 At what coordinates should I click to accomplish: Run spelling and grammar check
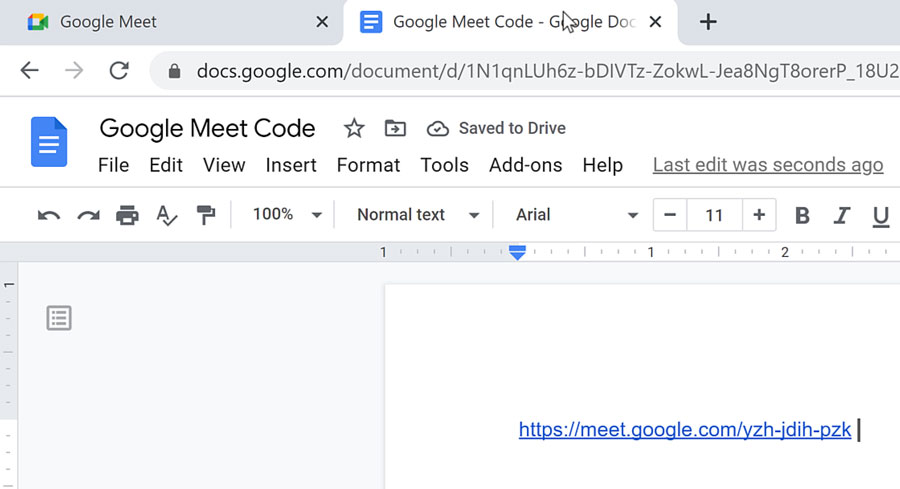pos(166,215)
